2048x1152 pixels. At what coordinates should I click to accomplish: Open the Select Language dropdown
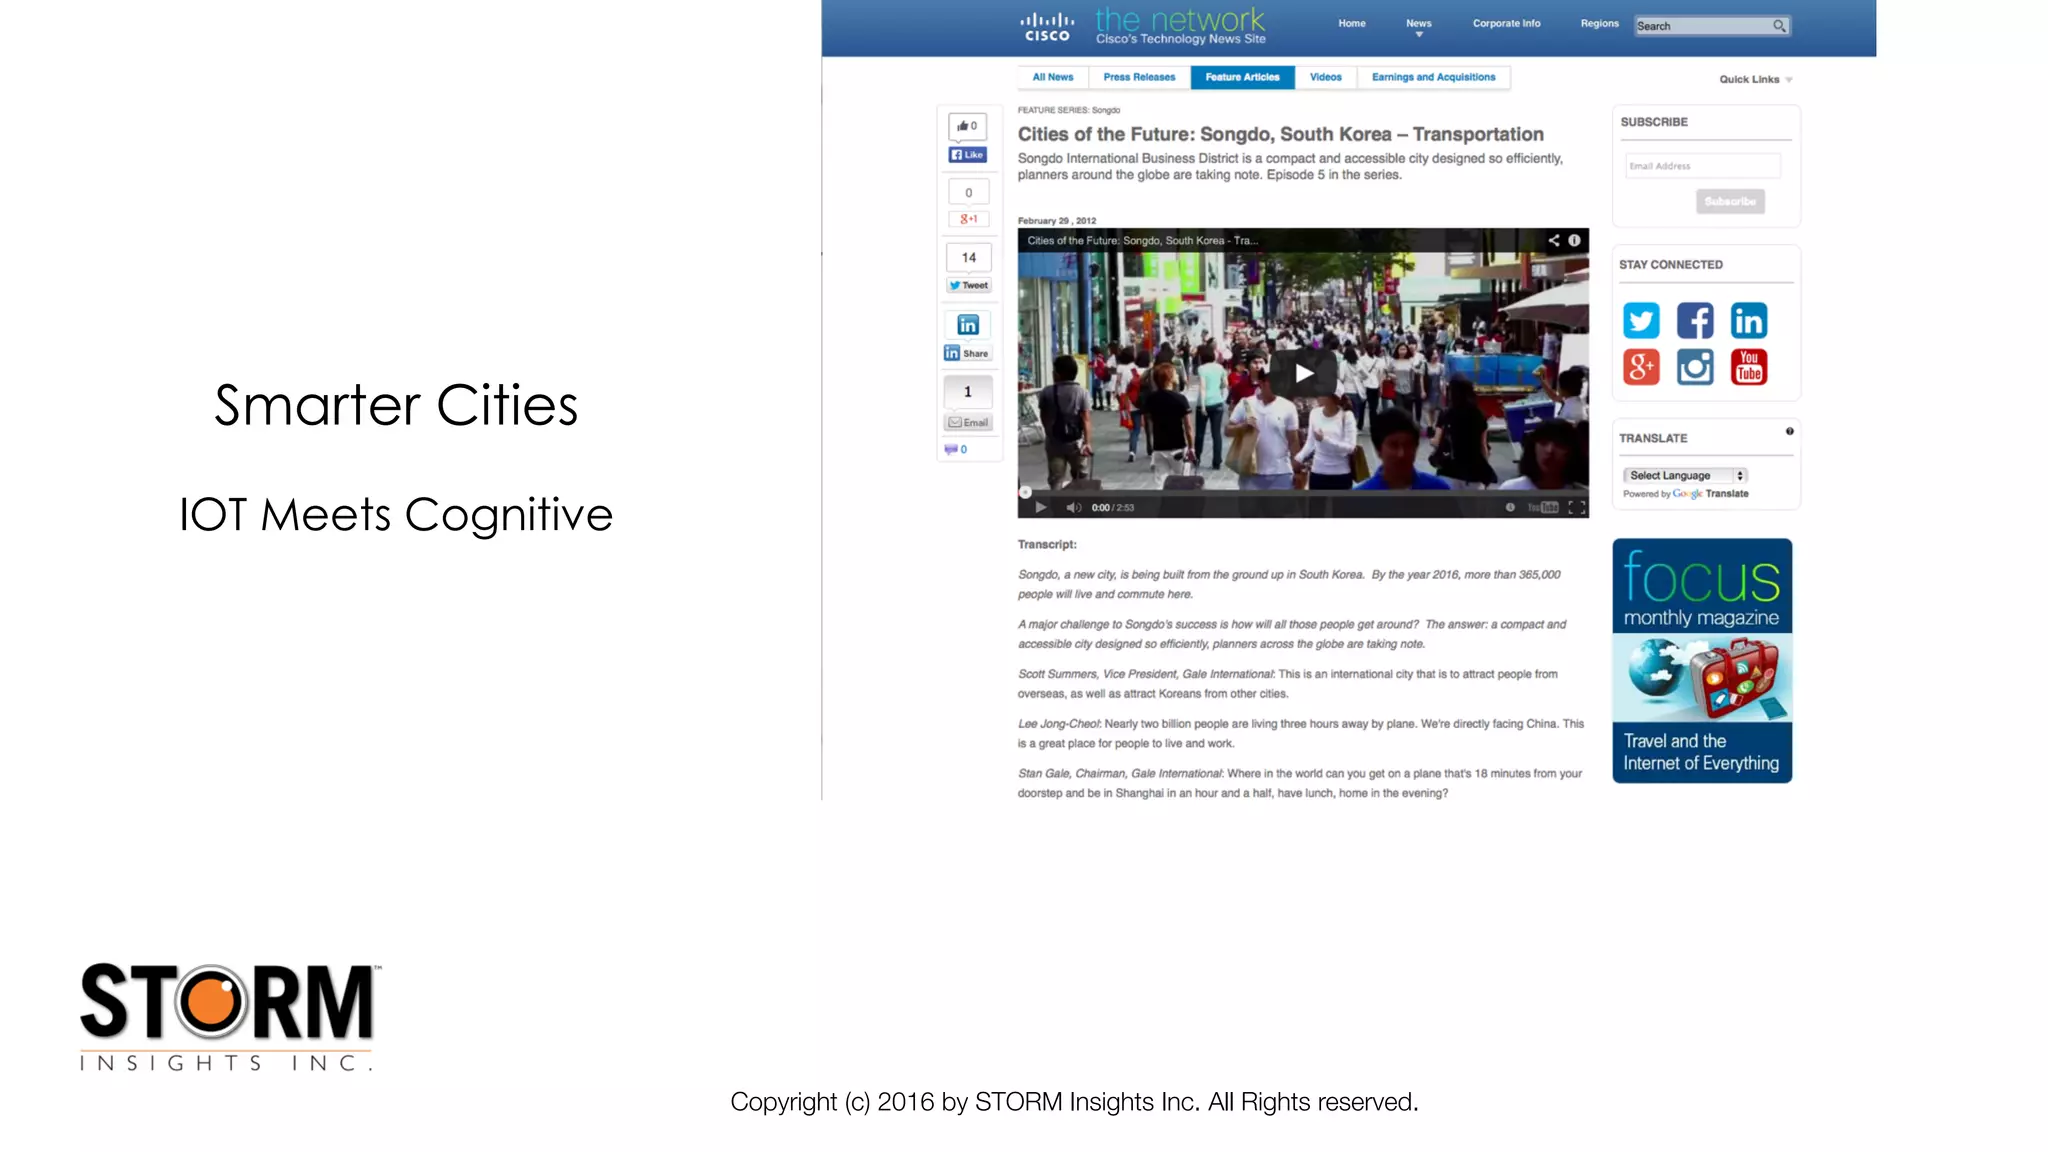point(1685,475)
